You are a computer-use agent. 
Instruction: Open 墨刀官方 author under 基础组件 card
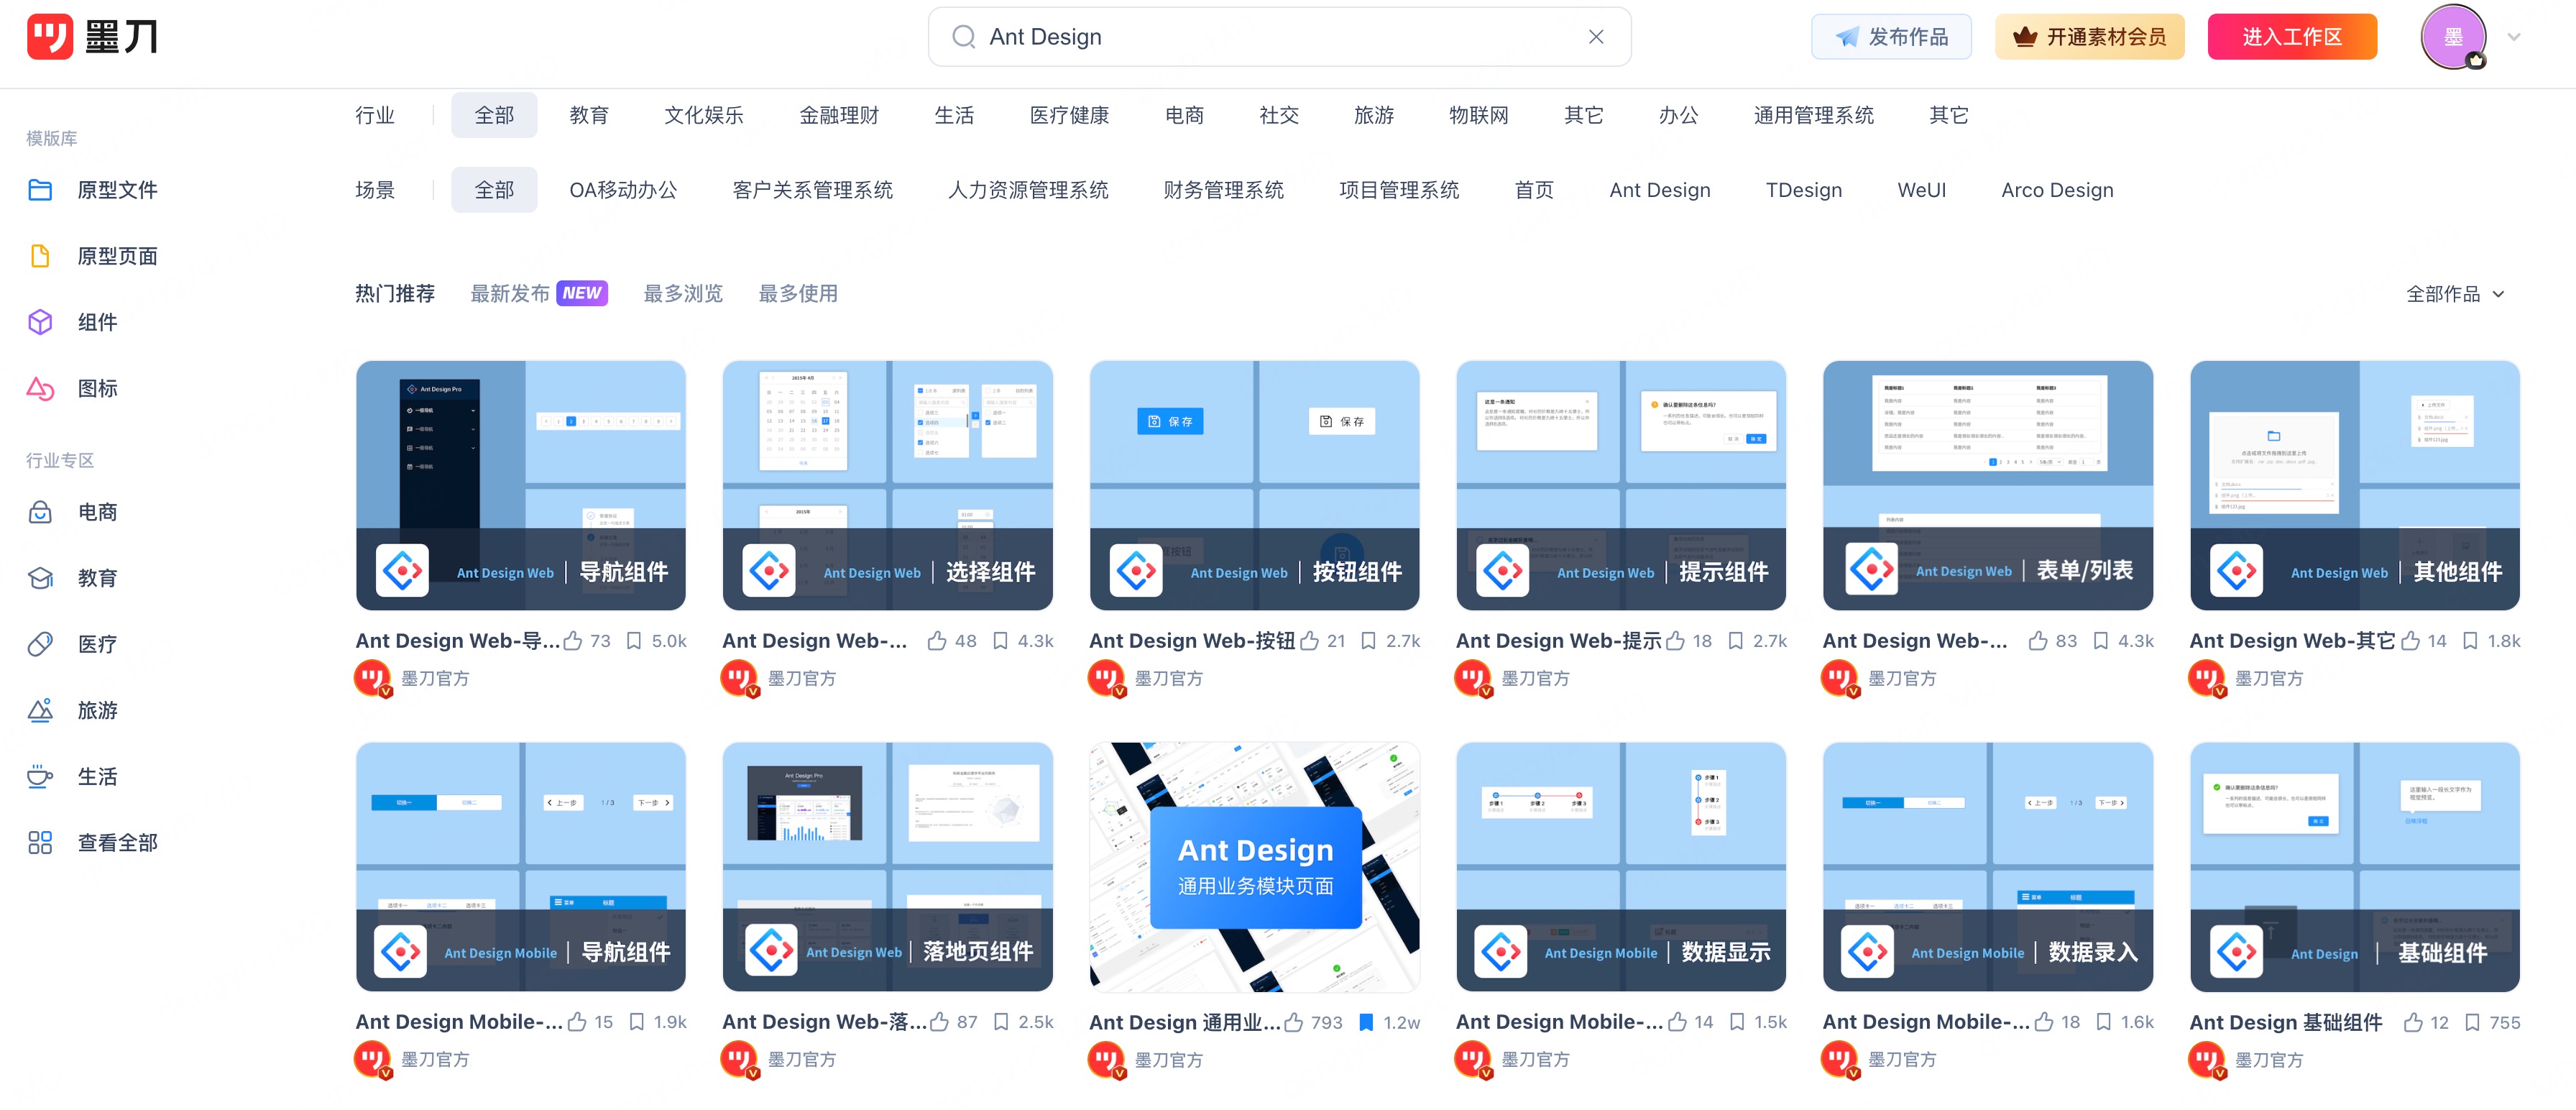tap(2268, 1060)
